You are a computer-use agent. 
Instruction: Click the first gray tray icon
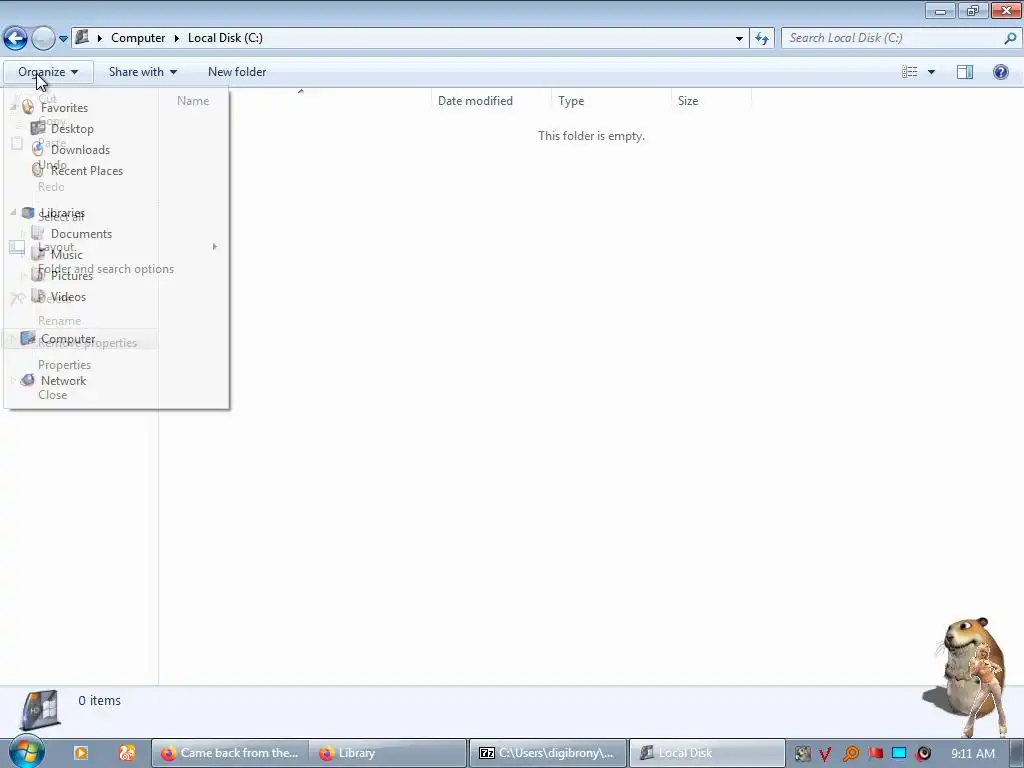click(802, 754)
